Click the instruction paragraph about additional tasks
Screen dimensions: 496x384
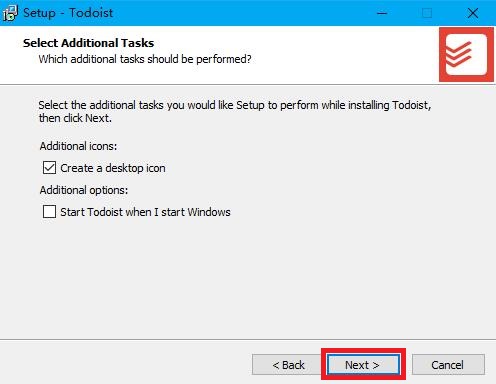tap(235, 111)
